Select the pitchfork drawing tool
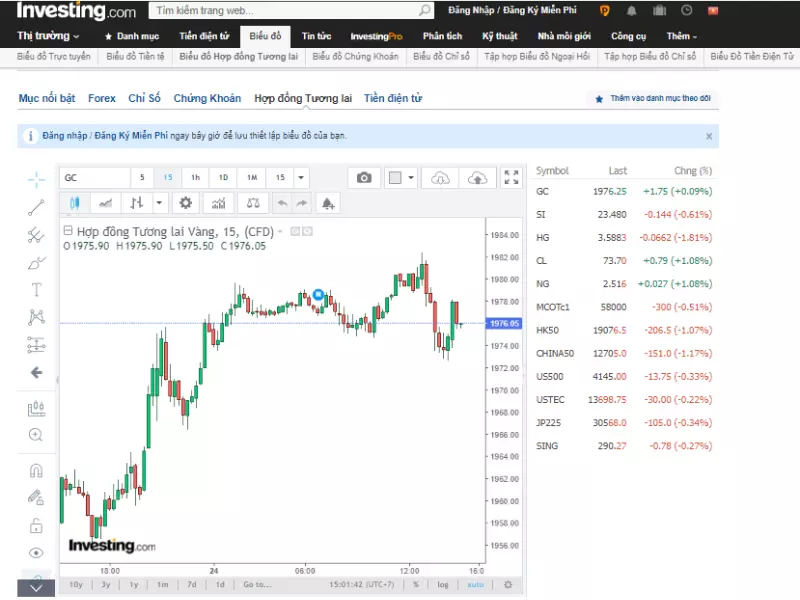 coord(36,235)
